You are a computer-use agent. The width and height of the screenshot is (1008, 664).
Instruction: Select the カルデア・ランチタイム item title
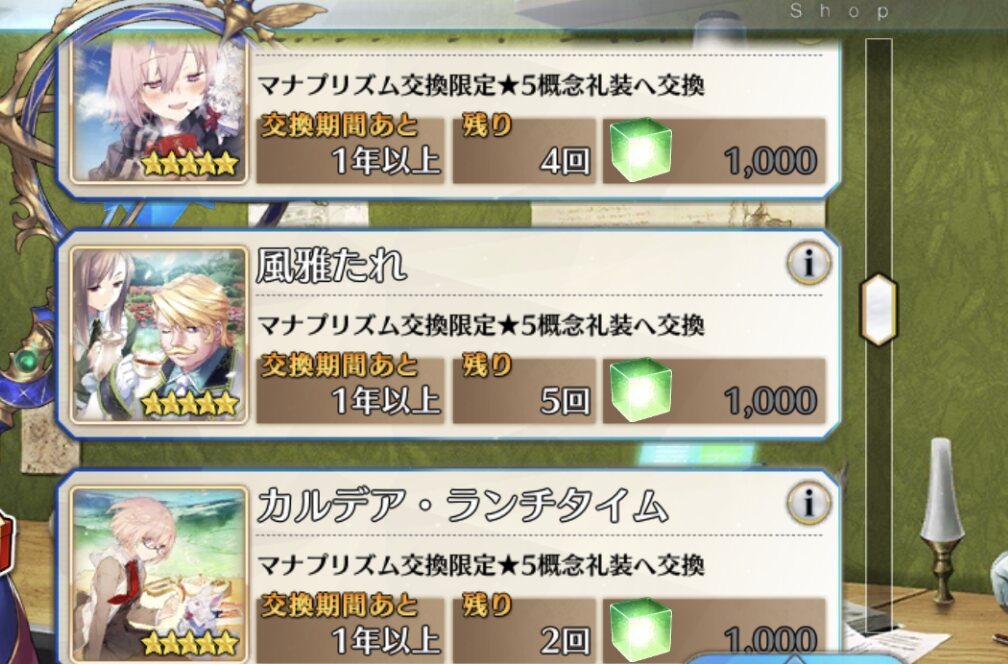tap(462, 505)
